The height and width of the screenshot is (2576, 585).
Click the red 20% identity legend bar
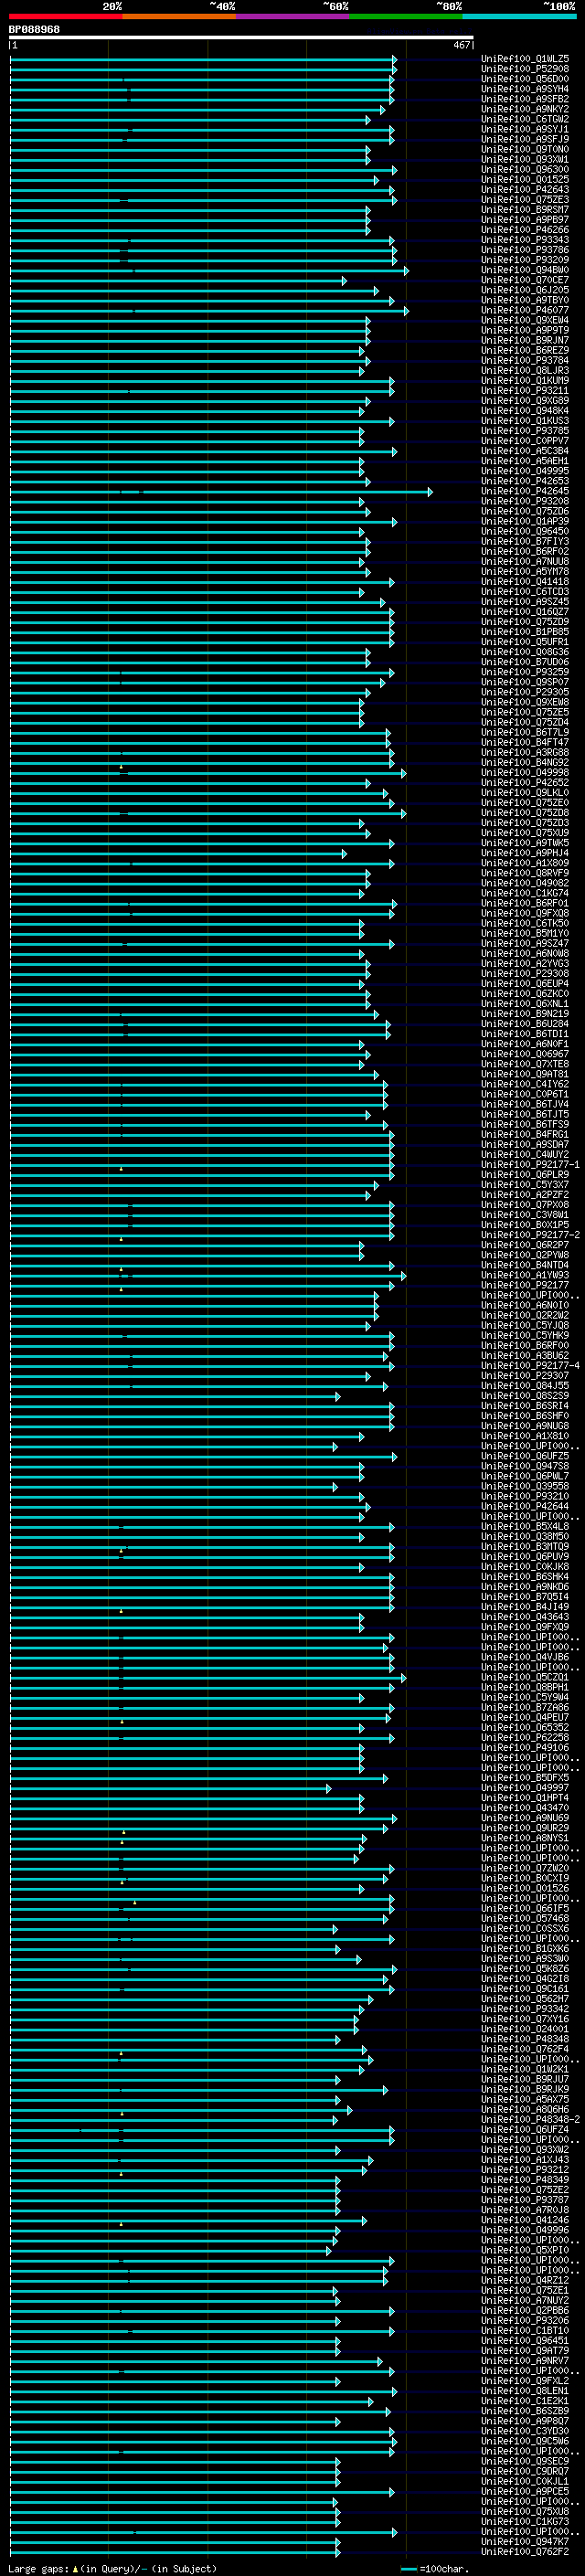(x=66, y=16)
